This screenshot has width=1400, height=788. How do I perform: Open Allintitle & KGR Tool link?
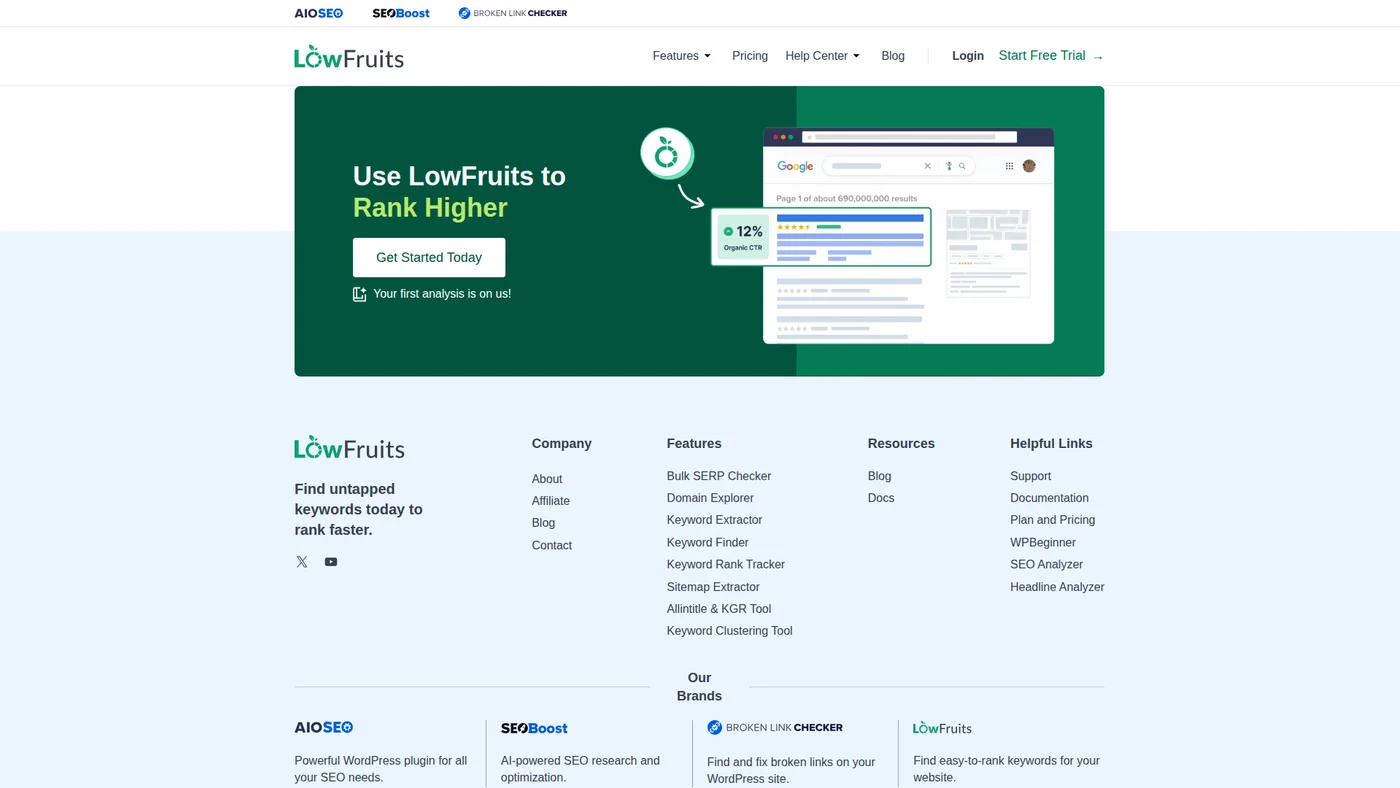click(719, 609)
